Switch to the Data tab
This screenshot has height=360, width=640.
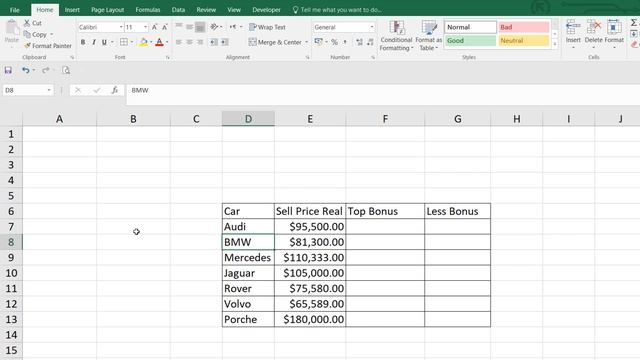178,10
